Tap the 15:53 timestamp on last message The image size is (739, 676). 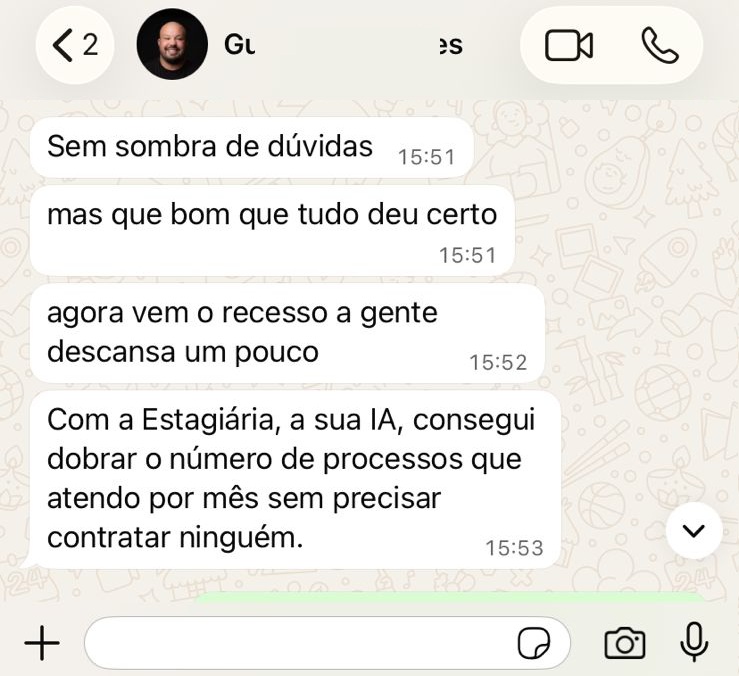pyautogui.click(x=514, y=548)
